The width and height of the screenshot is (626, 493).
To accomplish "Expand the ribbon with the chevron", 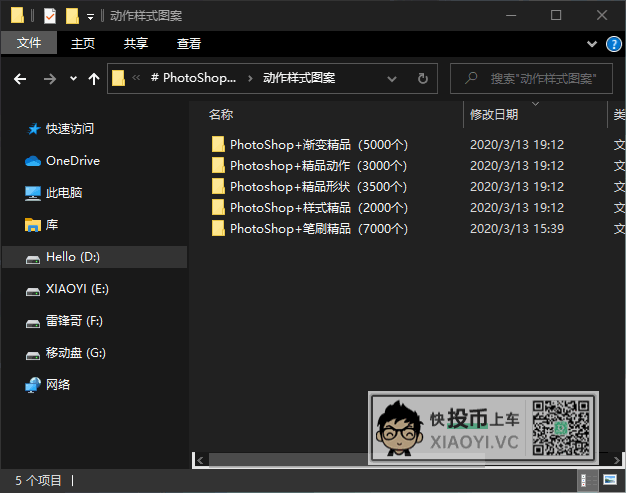I will (592, 44).
